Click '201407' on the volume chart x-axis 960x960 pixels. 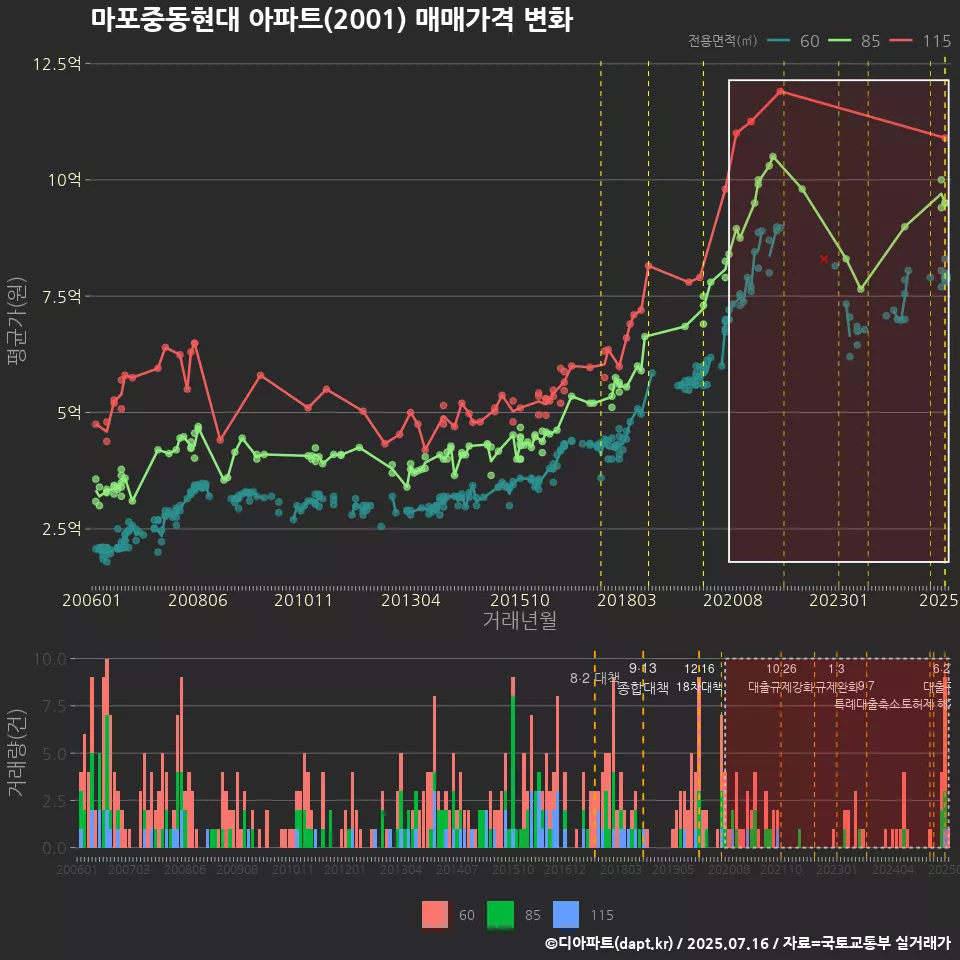click(x=457, y=869)
